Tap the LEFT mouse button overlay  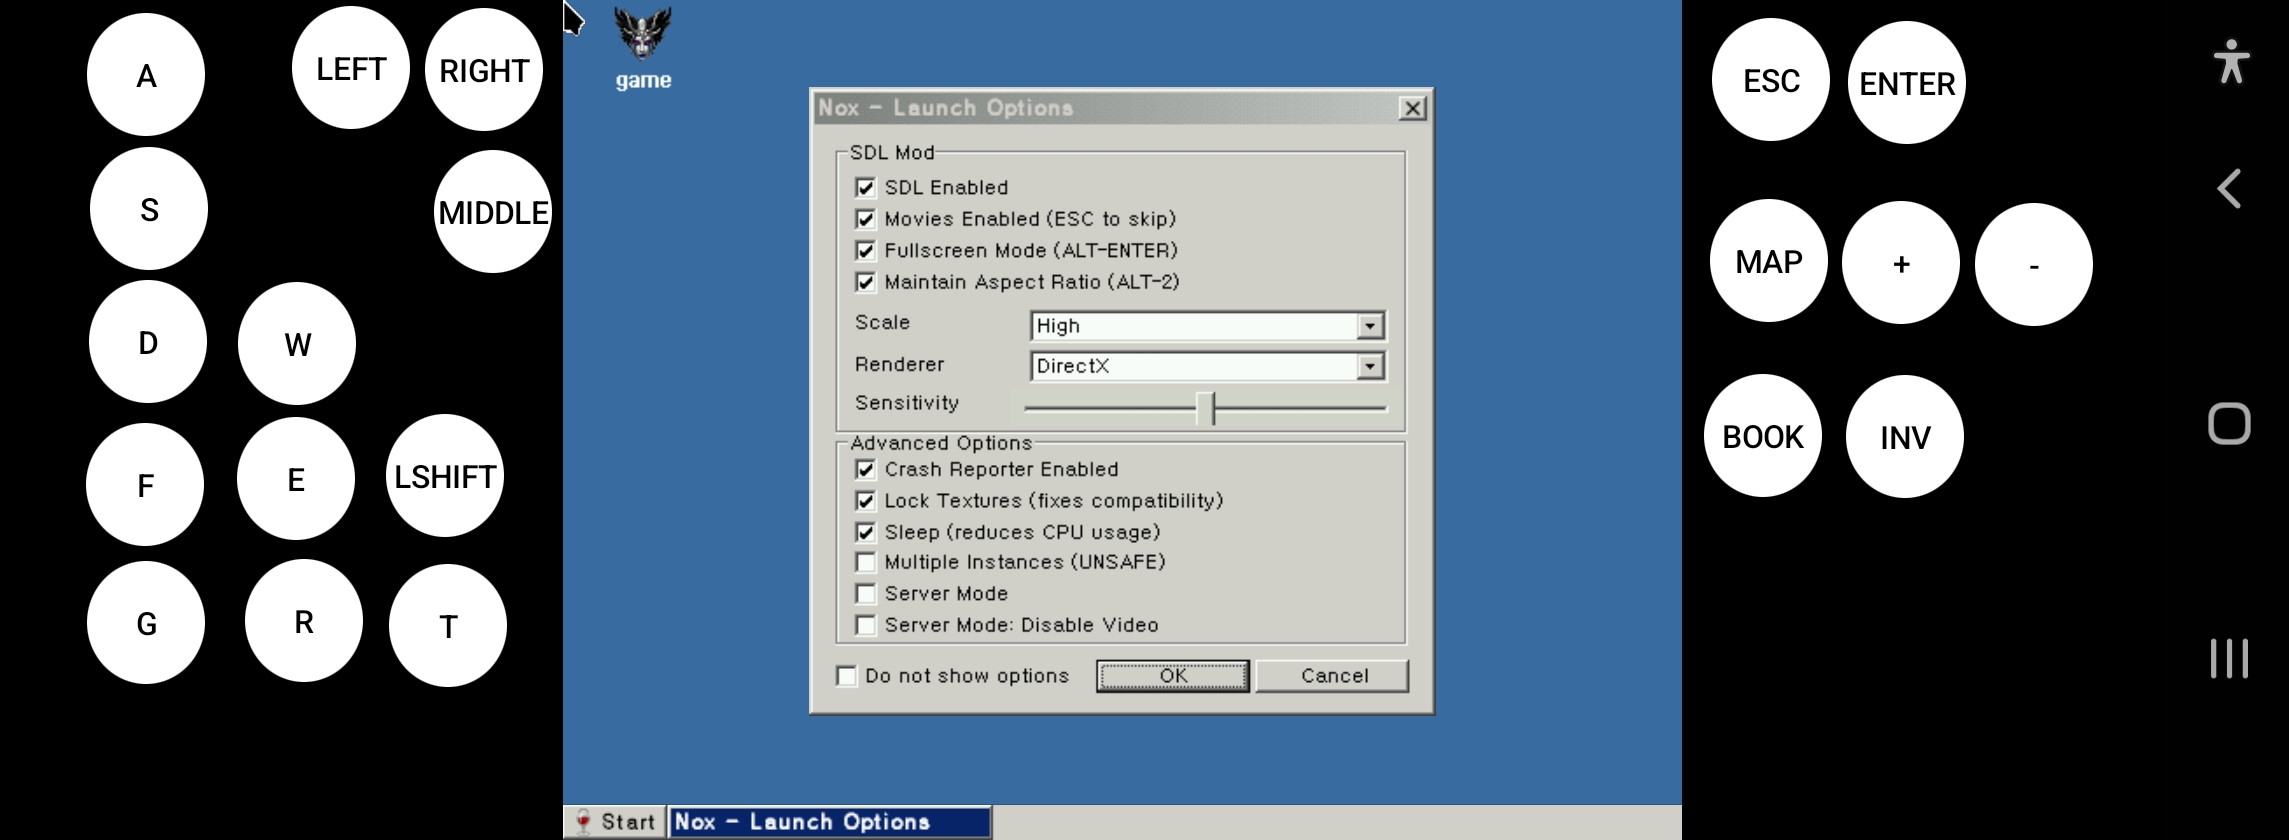(351, 68)
